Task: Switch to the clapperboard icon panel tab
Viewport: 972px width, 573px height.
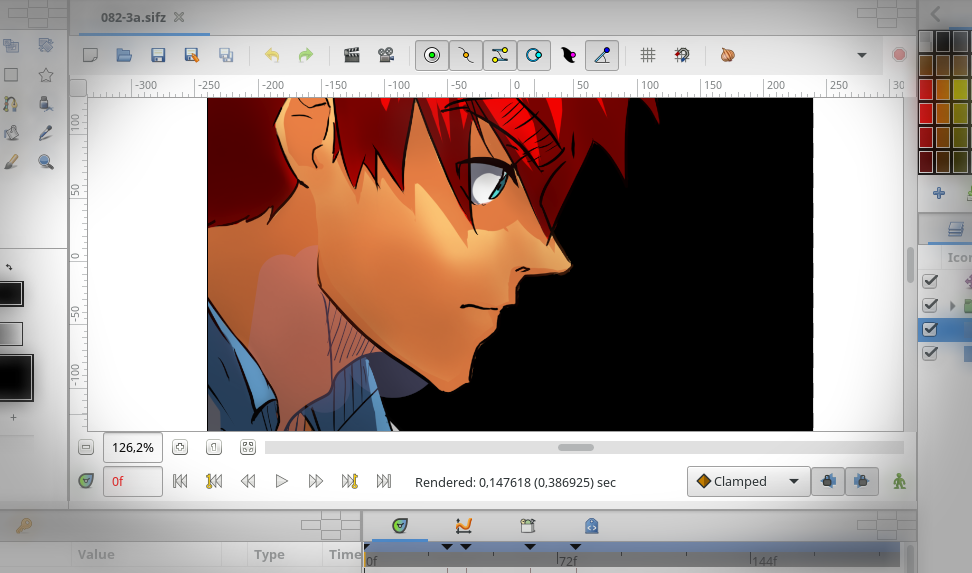Action: (x=528, y=526)
